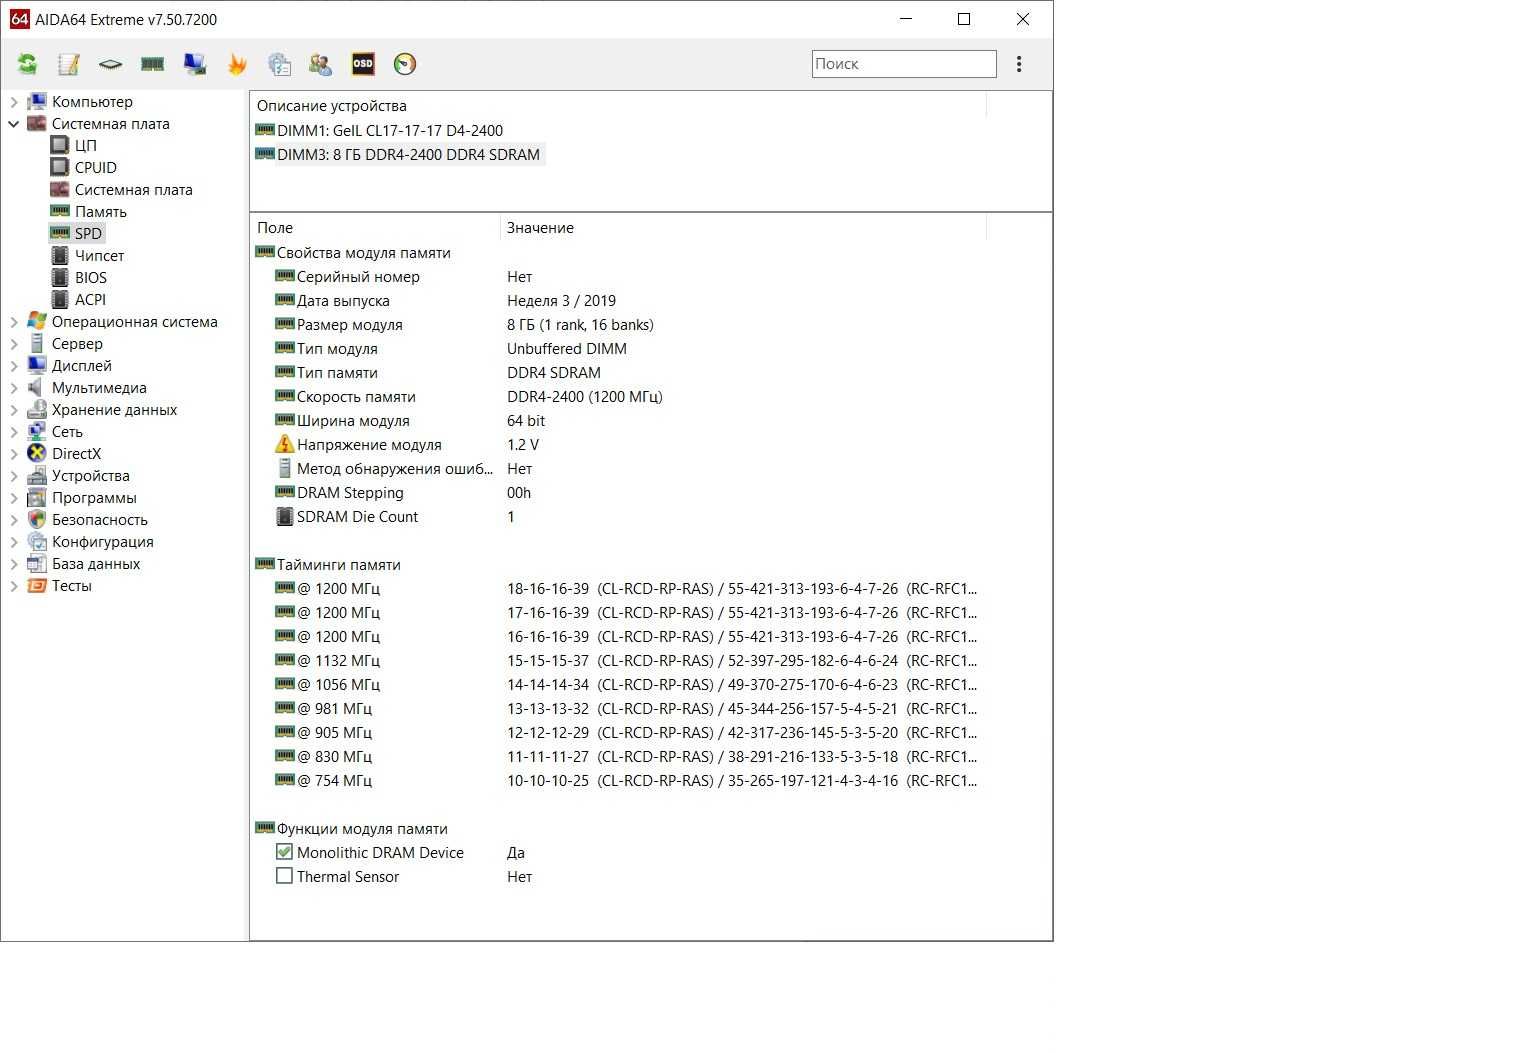
Task: Toggle the Monolithic DRAM Device checkbox
Action: tap(284, 852)
